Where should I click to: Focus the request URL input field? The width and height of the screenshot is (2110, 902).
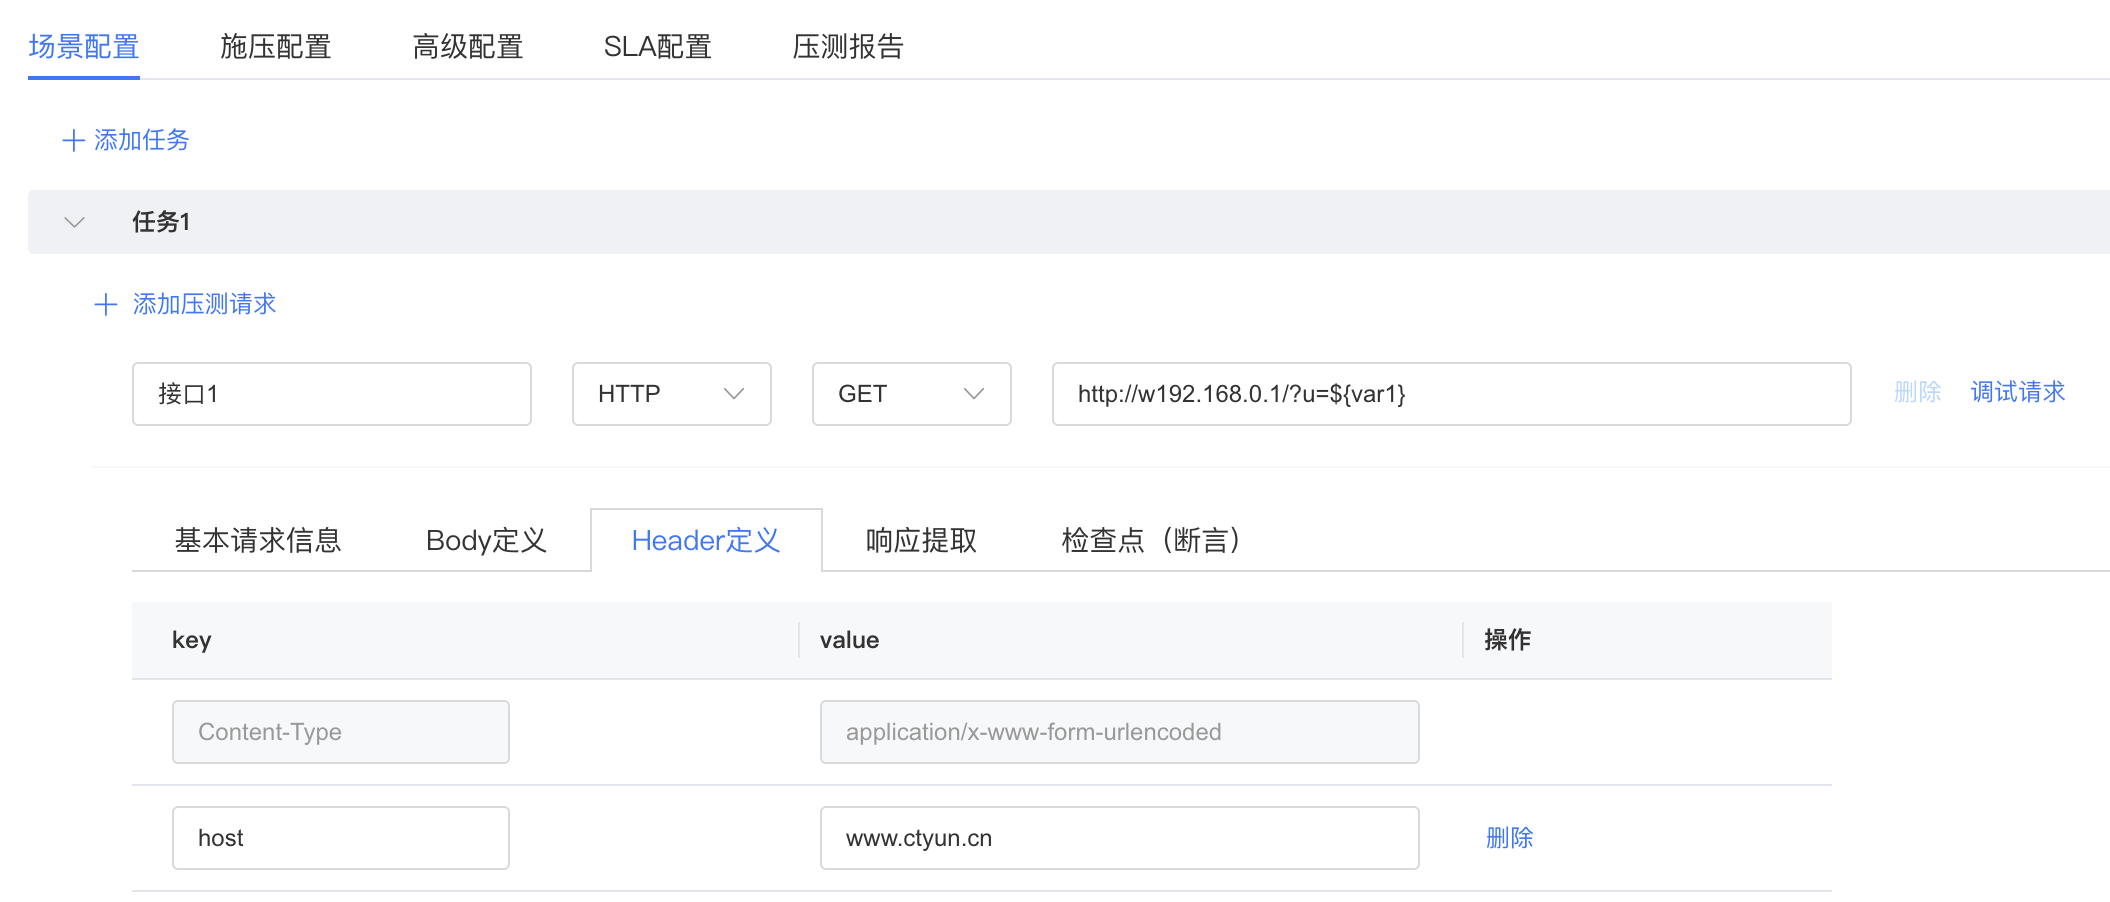[1450, 394]
